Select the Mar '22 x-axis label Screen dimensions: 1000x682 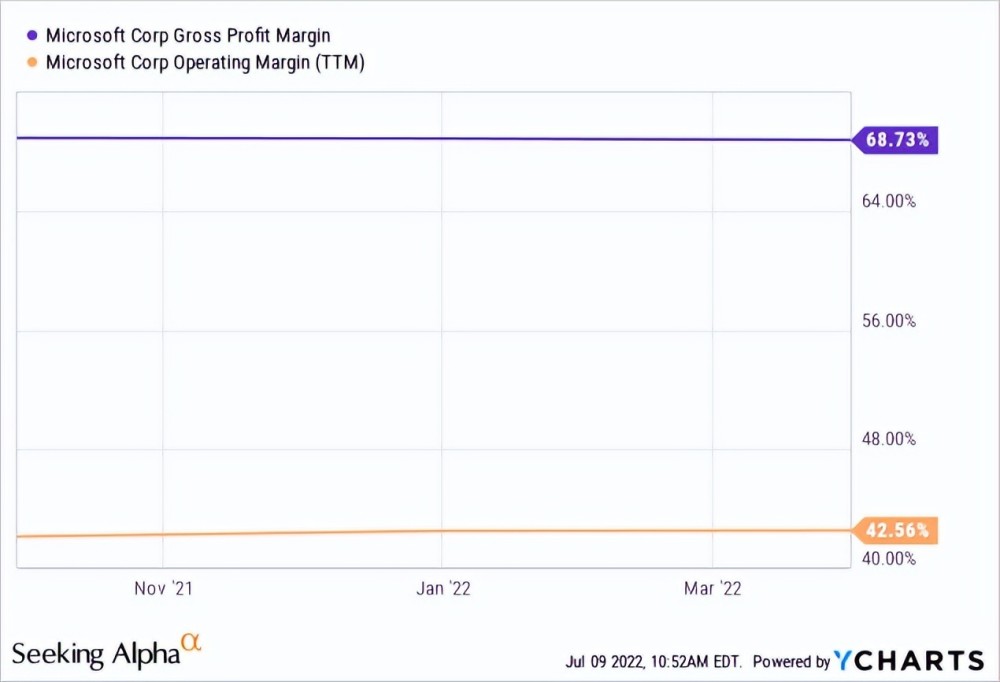(x=713, y=588)
